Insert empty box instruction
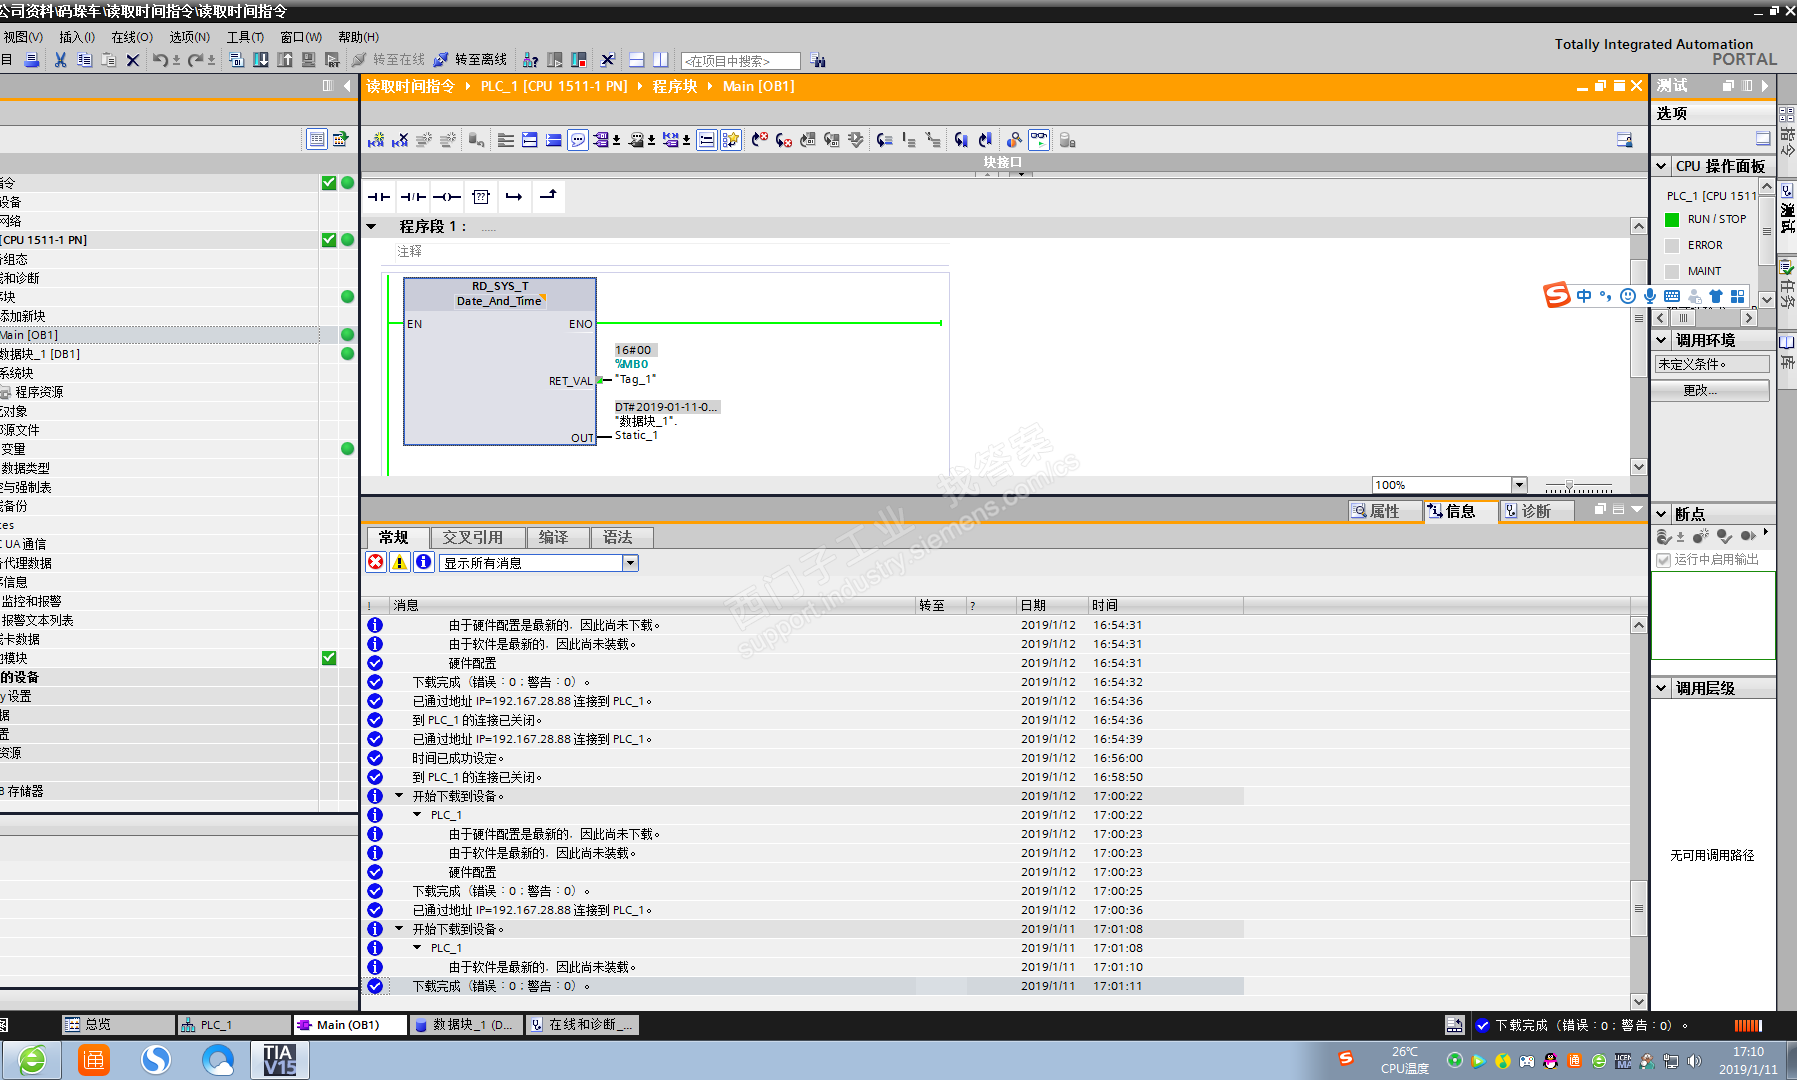Image resolution: width=1797 pixels, height=1080 pixels. pyautogui.click(x=481, y=197)
